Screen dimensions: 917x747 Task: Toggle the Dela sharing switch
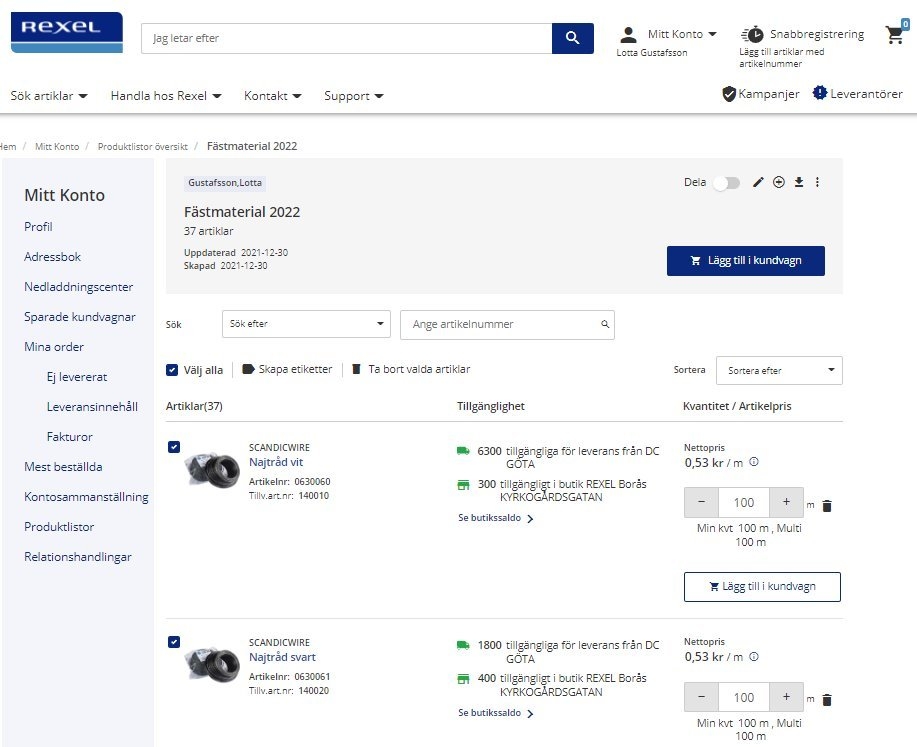[726, 183]
